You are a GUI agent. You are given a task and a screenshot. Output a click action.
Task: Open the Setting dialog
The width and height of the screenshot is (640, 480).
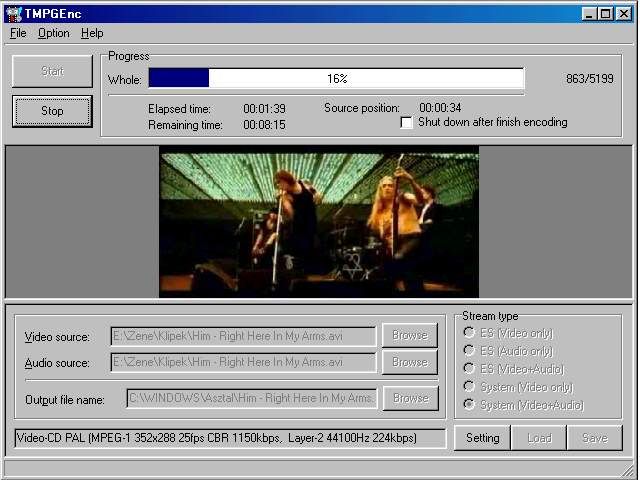(x=482, y=438)
